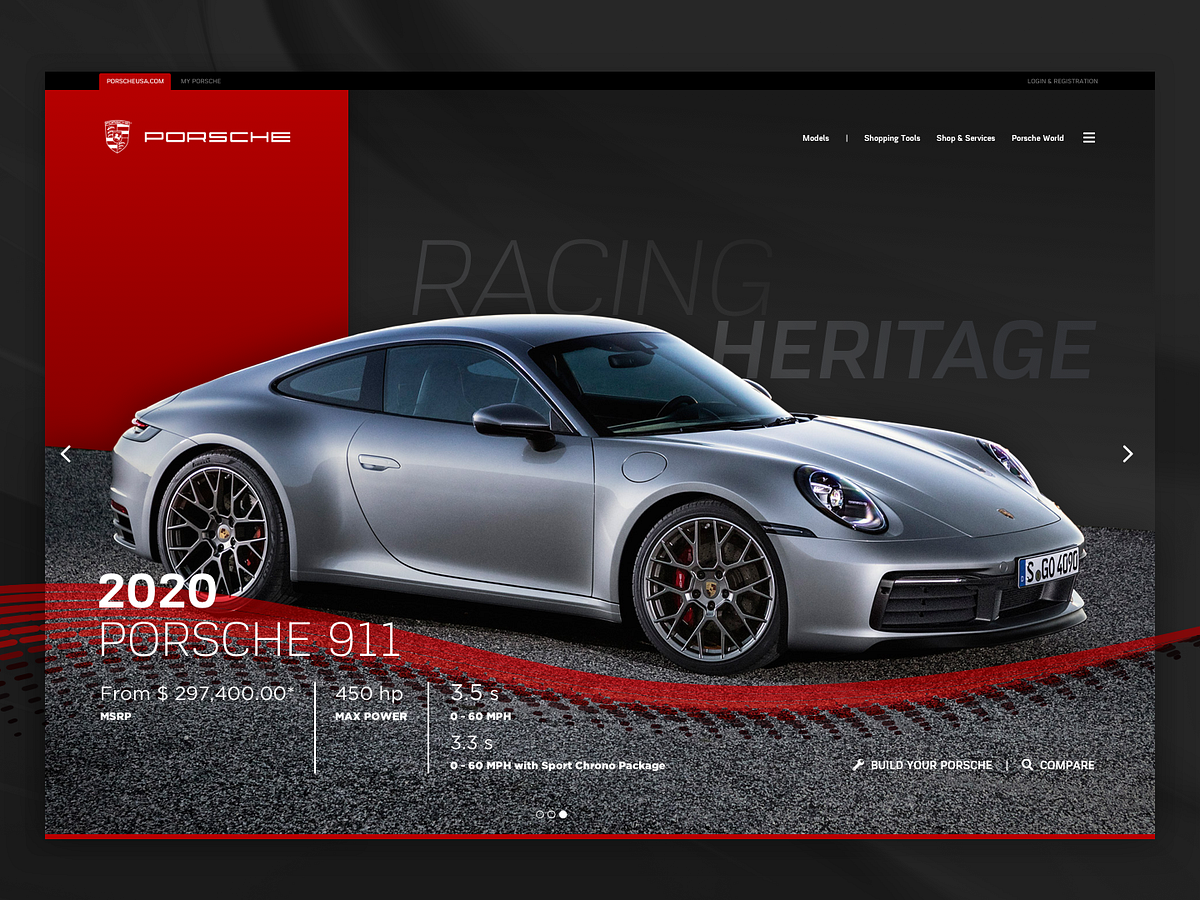Open the Models menu
The height and width of the screenshot is (900, 1200).
click(x=816, y=138)
